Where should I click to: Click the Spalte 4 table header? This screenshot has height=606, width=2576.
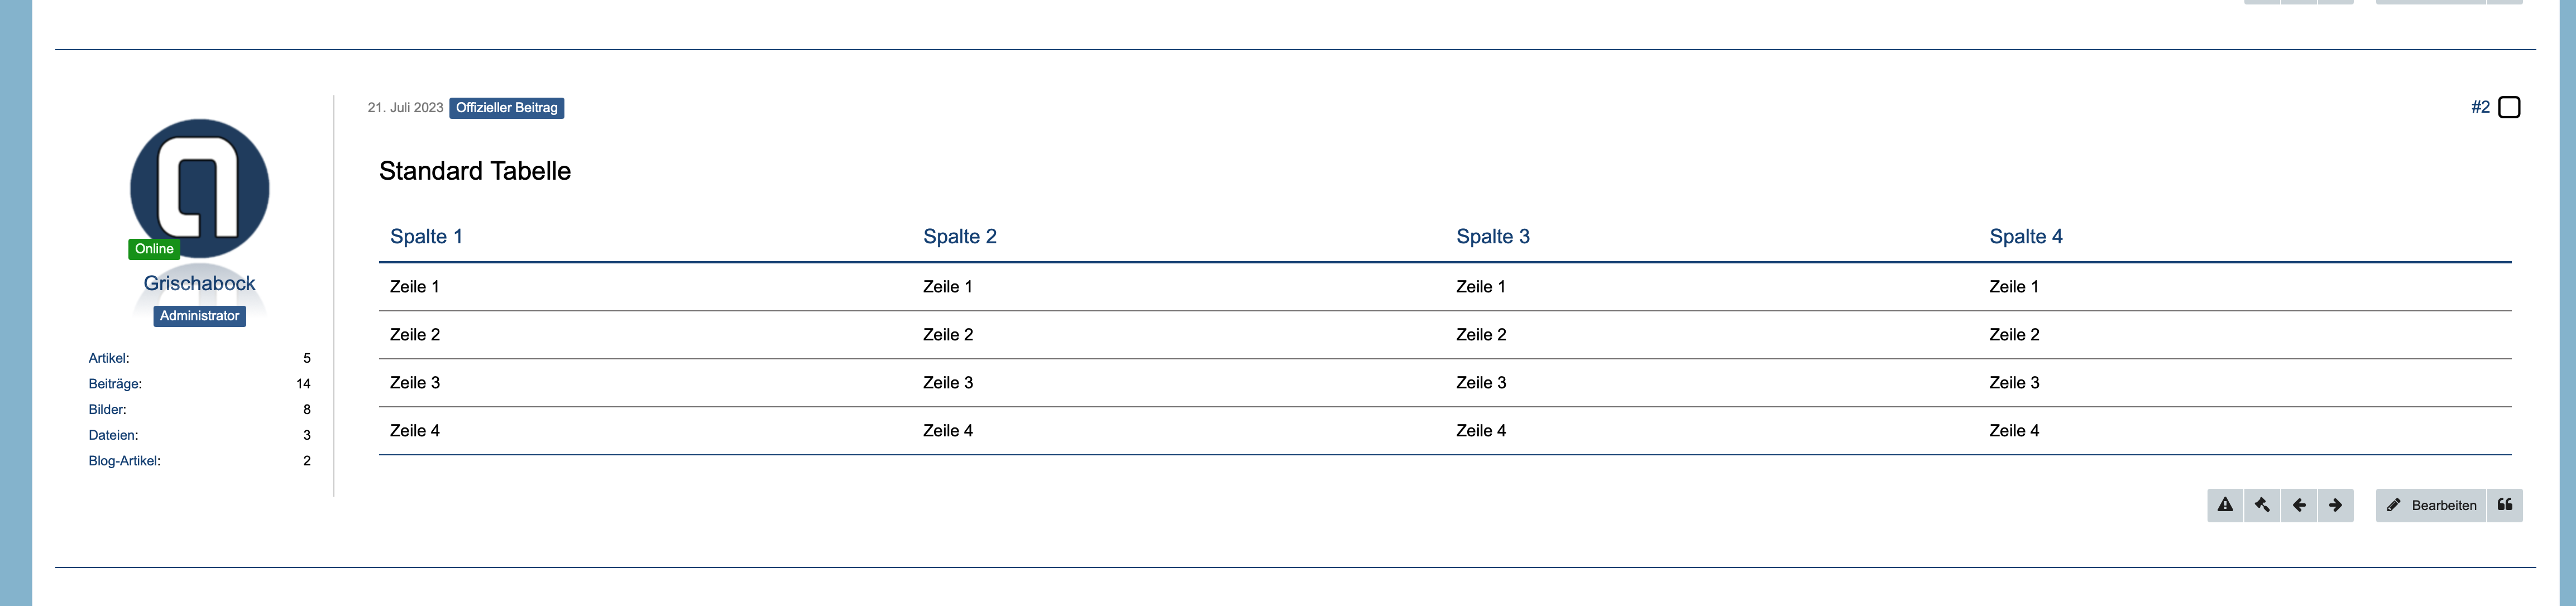(2025, 236)
